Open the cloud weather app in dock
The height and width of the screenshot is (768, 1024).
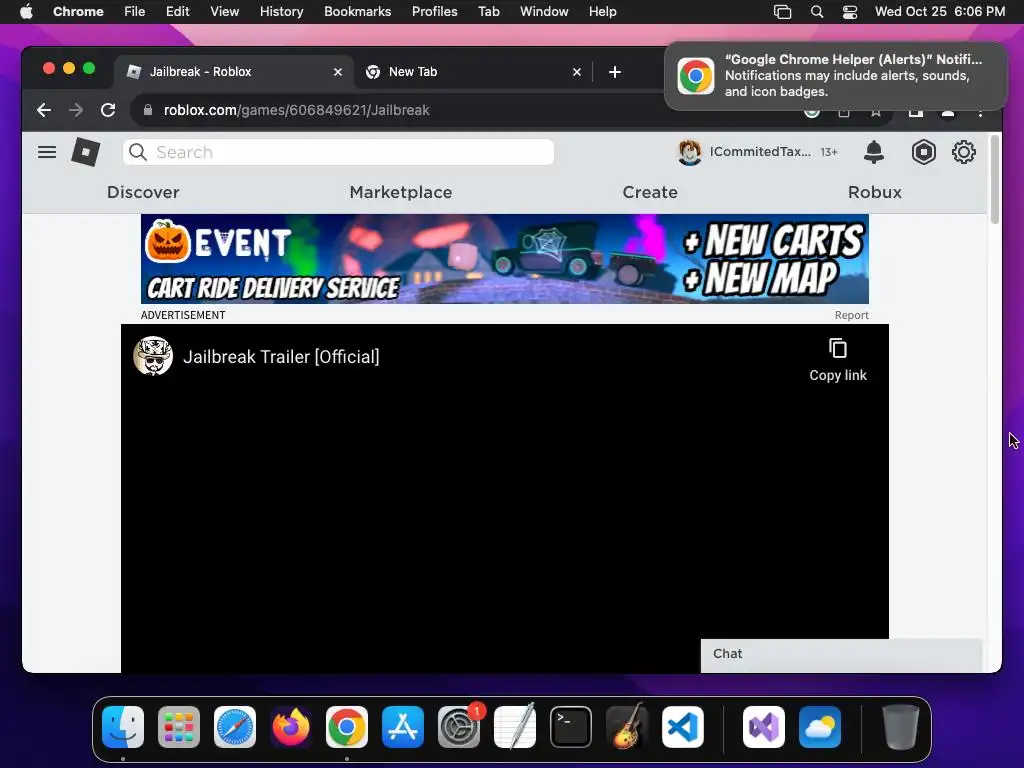[x=820, y=727]
